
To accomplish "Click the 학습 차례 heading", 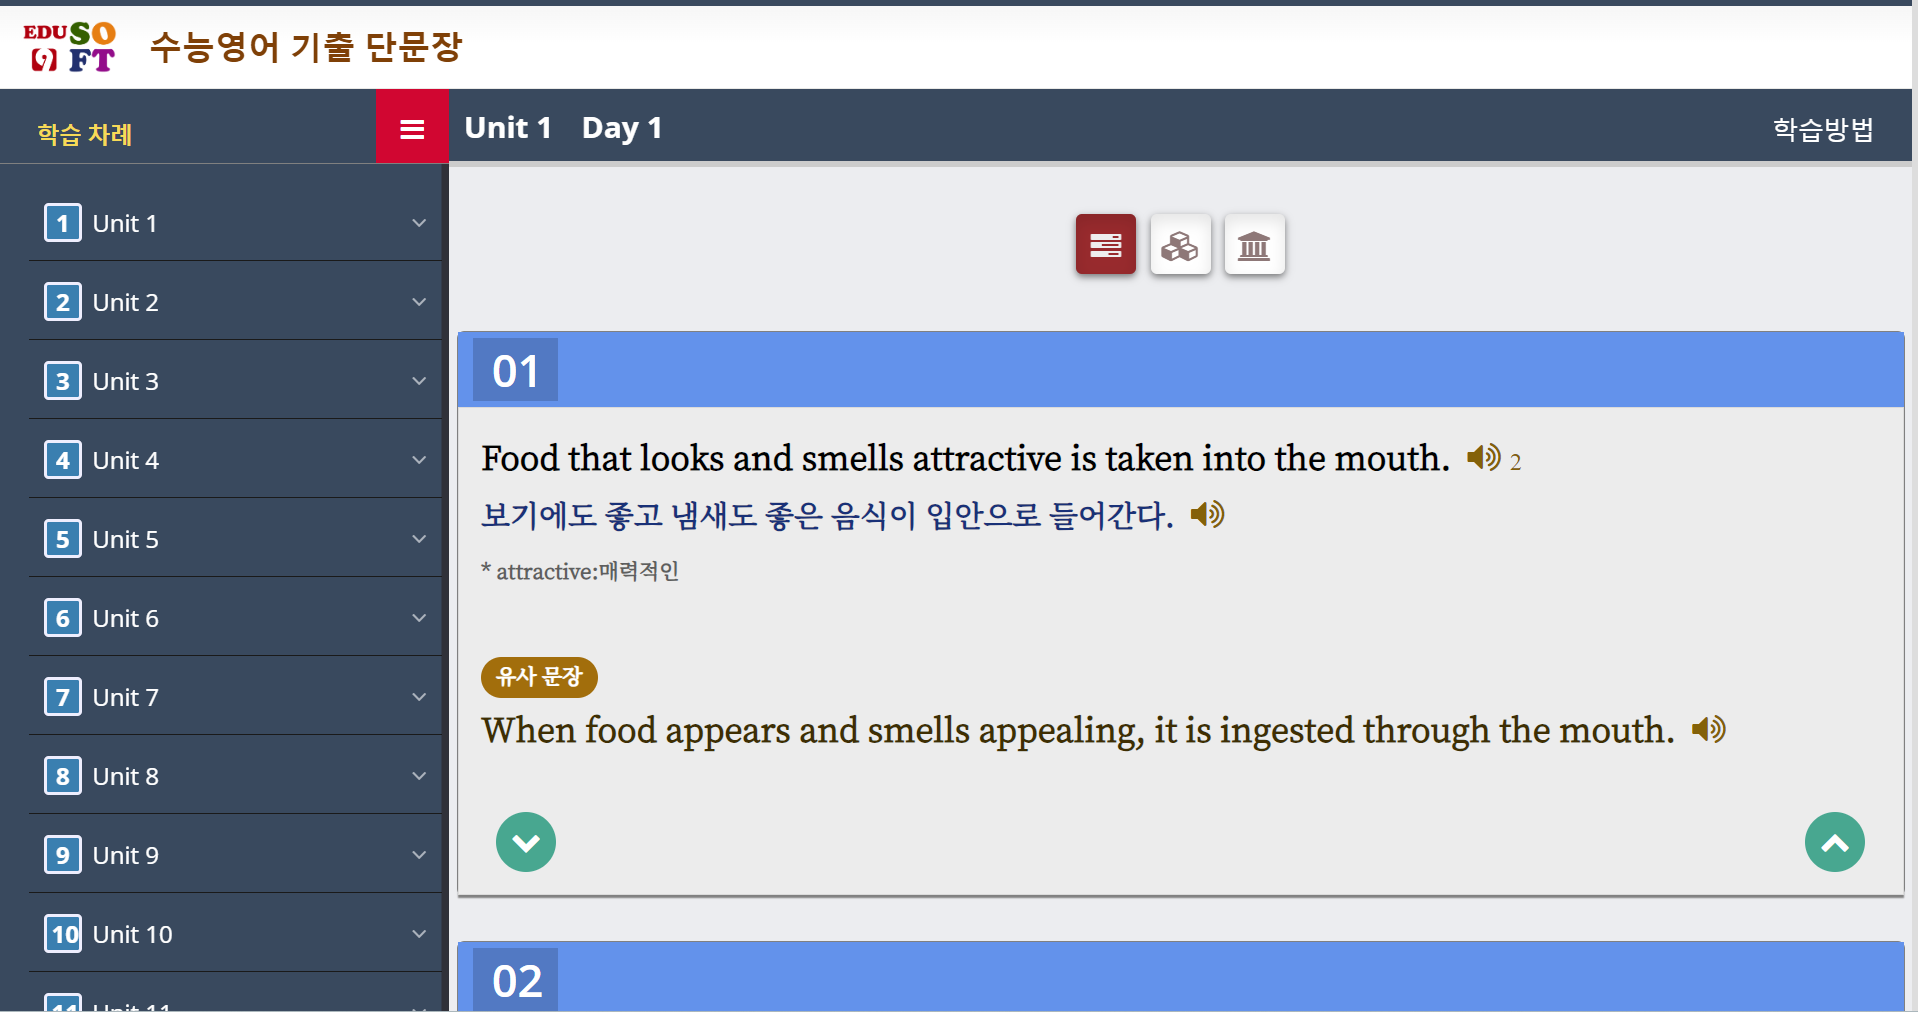I will coord(85,134).
